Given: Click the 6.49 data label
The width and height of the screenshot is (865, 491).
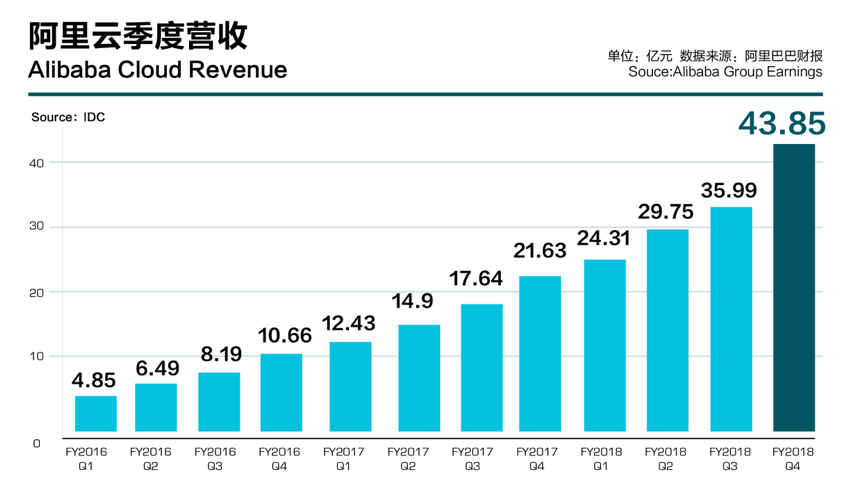Looking at the screenshot, I should pyautogui.click(x=158, y=368).
